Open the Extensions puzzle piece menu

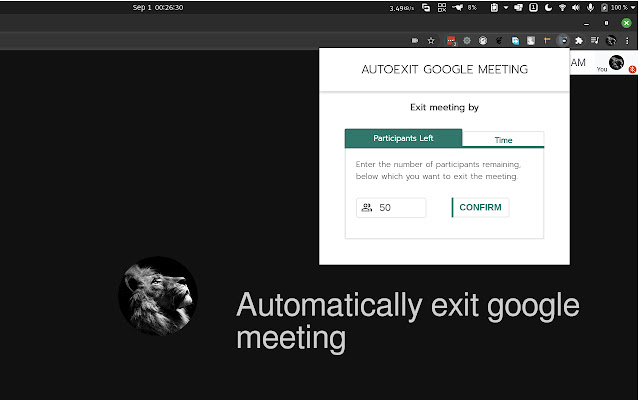(x=579, y=40)
